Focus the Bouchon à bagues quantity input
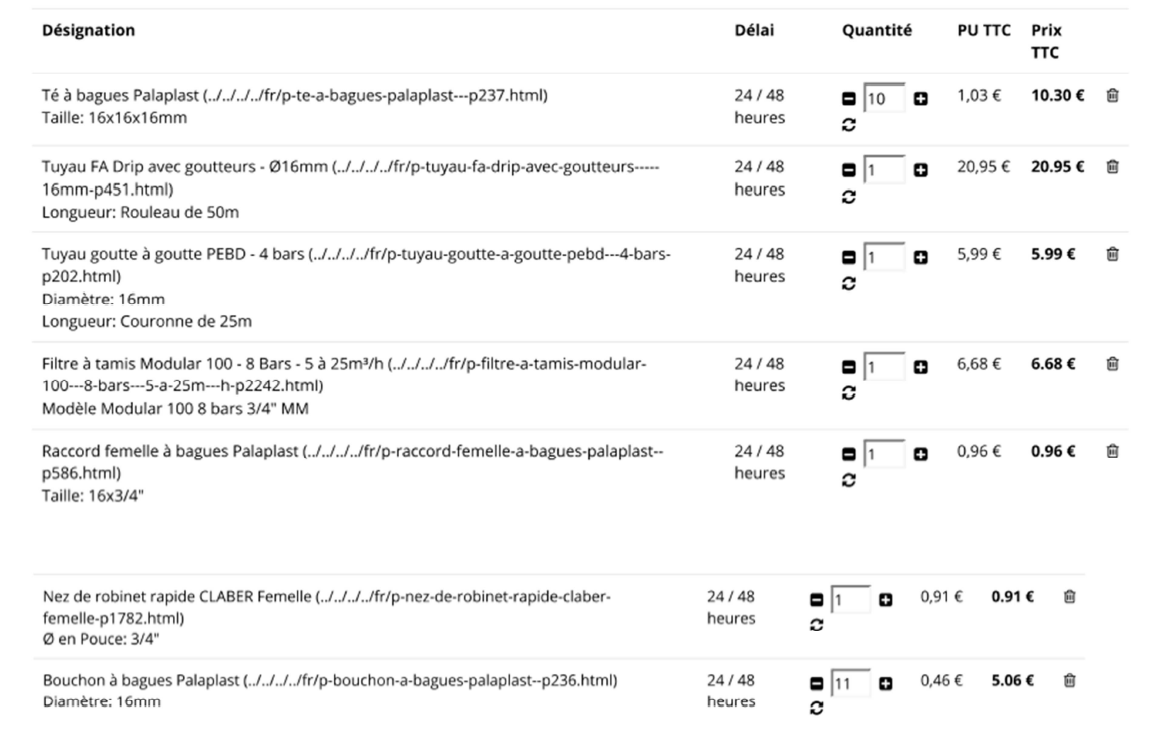 click(x=850, y=683)
